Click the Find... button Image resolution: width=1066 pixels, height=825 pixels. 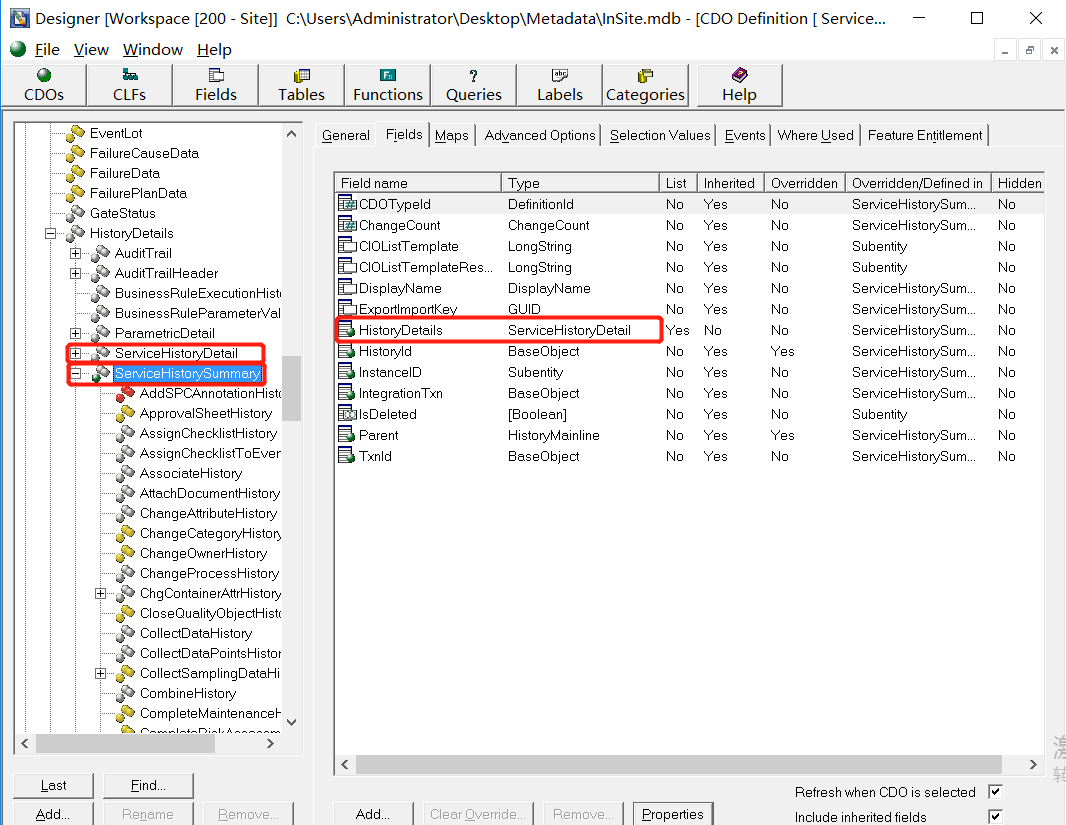tap(148, 785)
